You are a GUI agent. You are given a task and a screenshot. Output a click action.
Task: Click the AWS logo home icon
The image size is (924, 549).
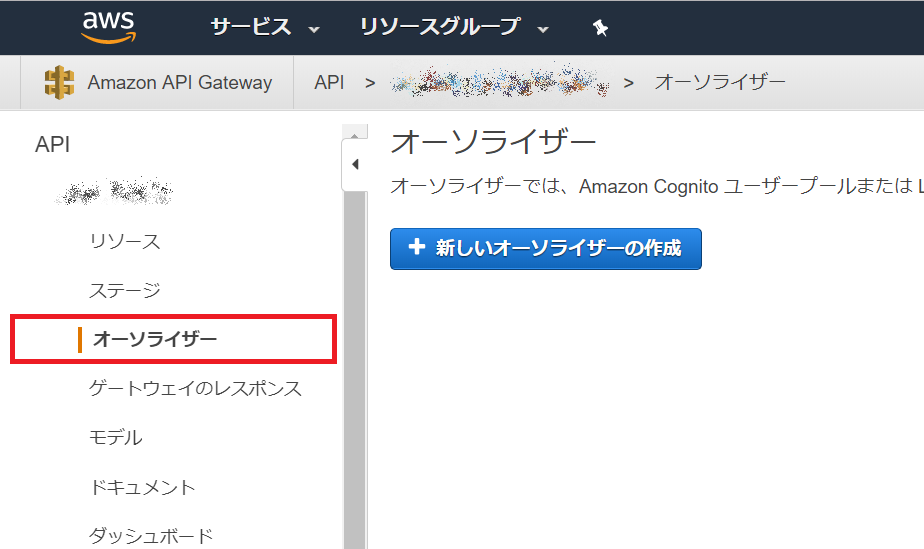[108, 27]
